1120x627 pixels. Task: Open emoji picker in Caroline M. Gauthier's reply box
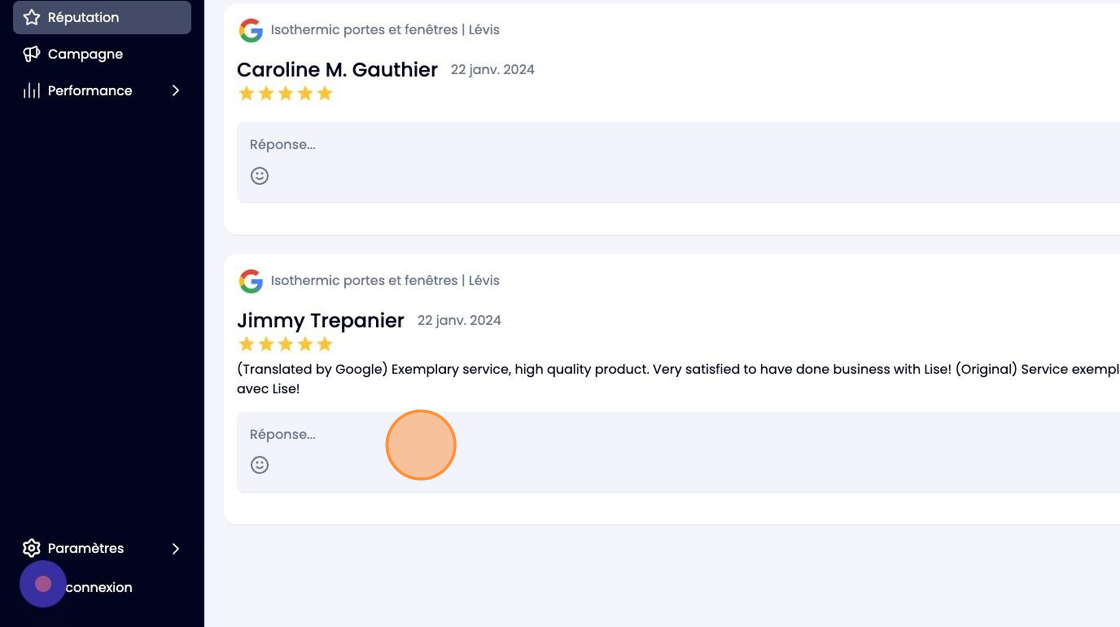click(x=259, y=176)
